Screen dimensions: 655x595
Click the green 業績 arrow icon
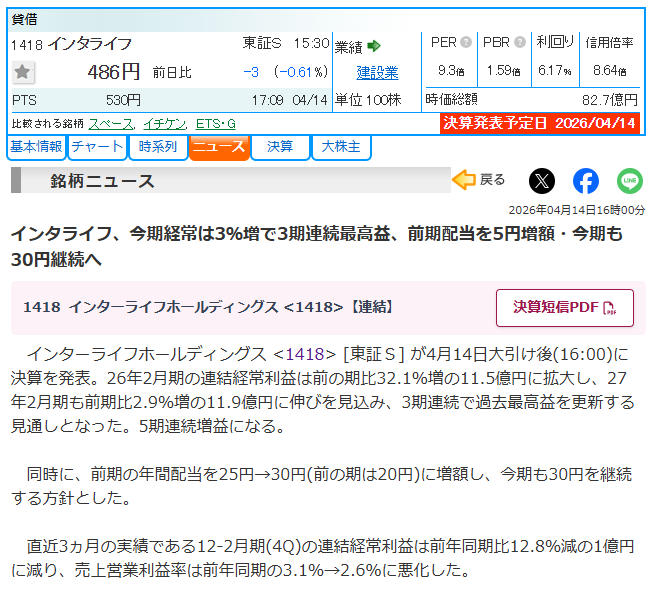click(374, 46)
